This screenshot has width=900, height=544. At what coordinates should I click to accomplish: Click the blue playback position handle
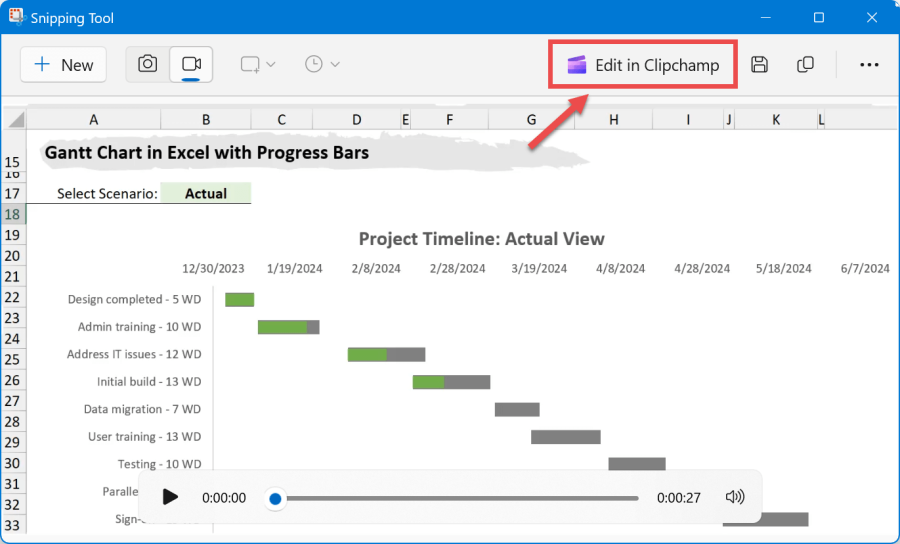pyautogui.click(x=275, y=498)
